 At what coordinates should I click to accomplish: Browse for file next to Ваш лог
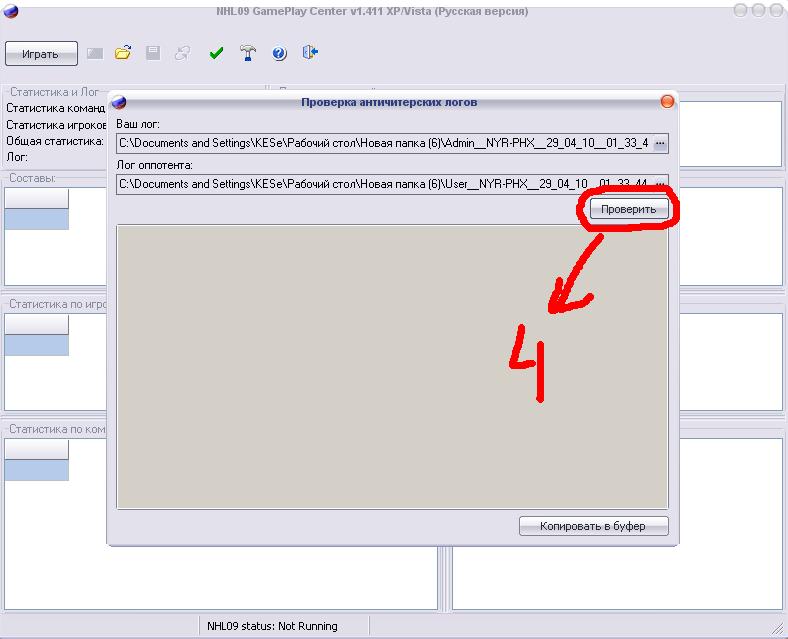(660, 143)
